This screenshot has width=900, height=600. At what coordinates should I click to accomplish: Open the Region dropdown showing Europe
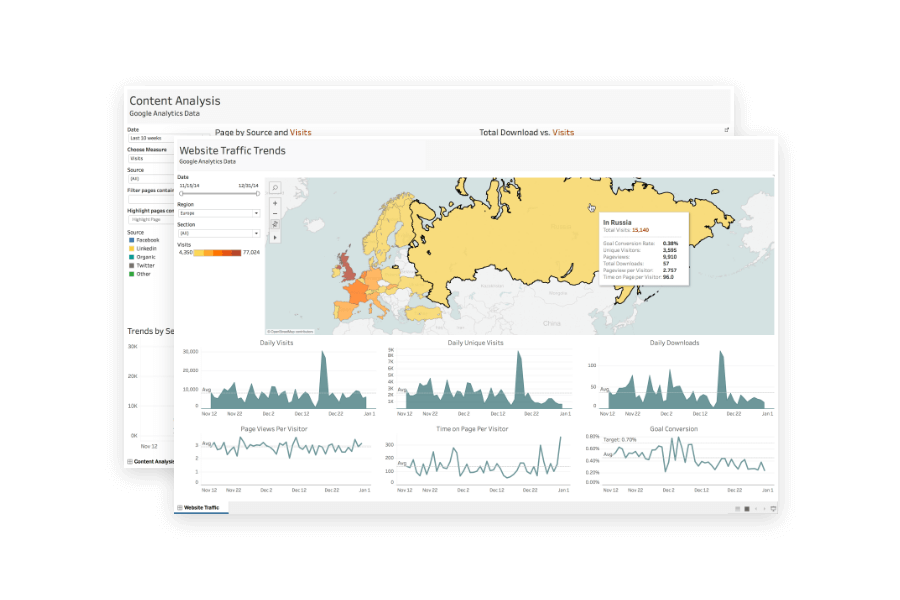tap(218, 213)
